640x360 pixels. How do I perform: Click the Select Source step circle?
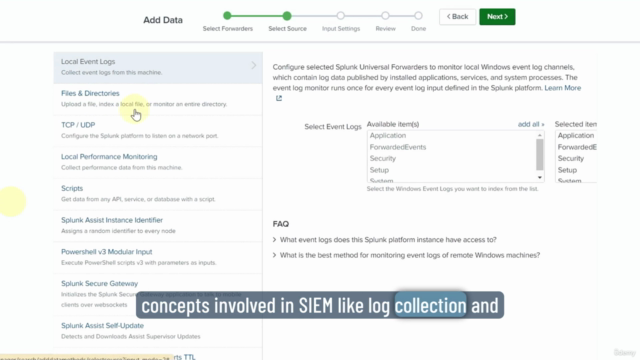[x=287, y=16]
